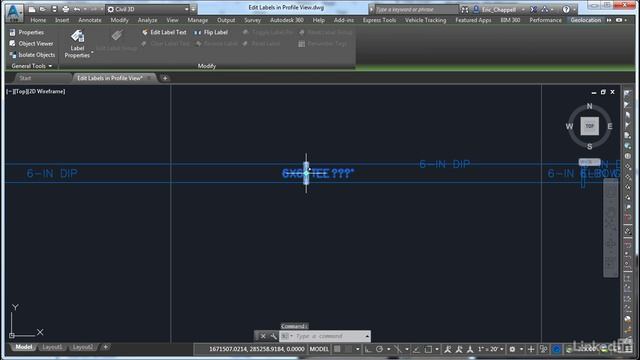The image size is (640, 360).
Task: Click the Type a keyword or phrase search box
Action: click(416, 9)
